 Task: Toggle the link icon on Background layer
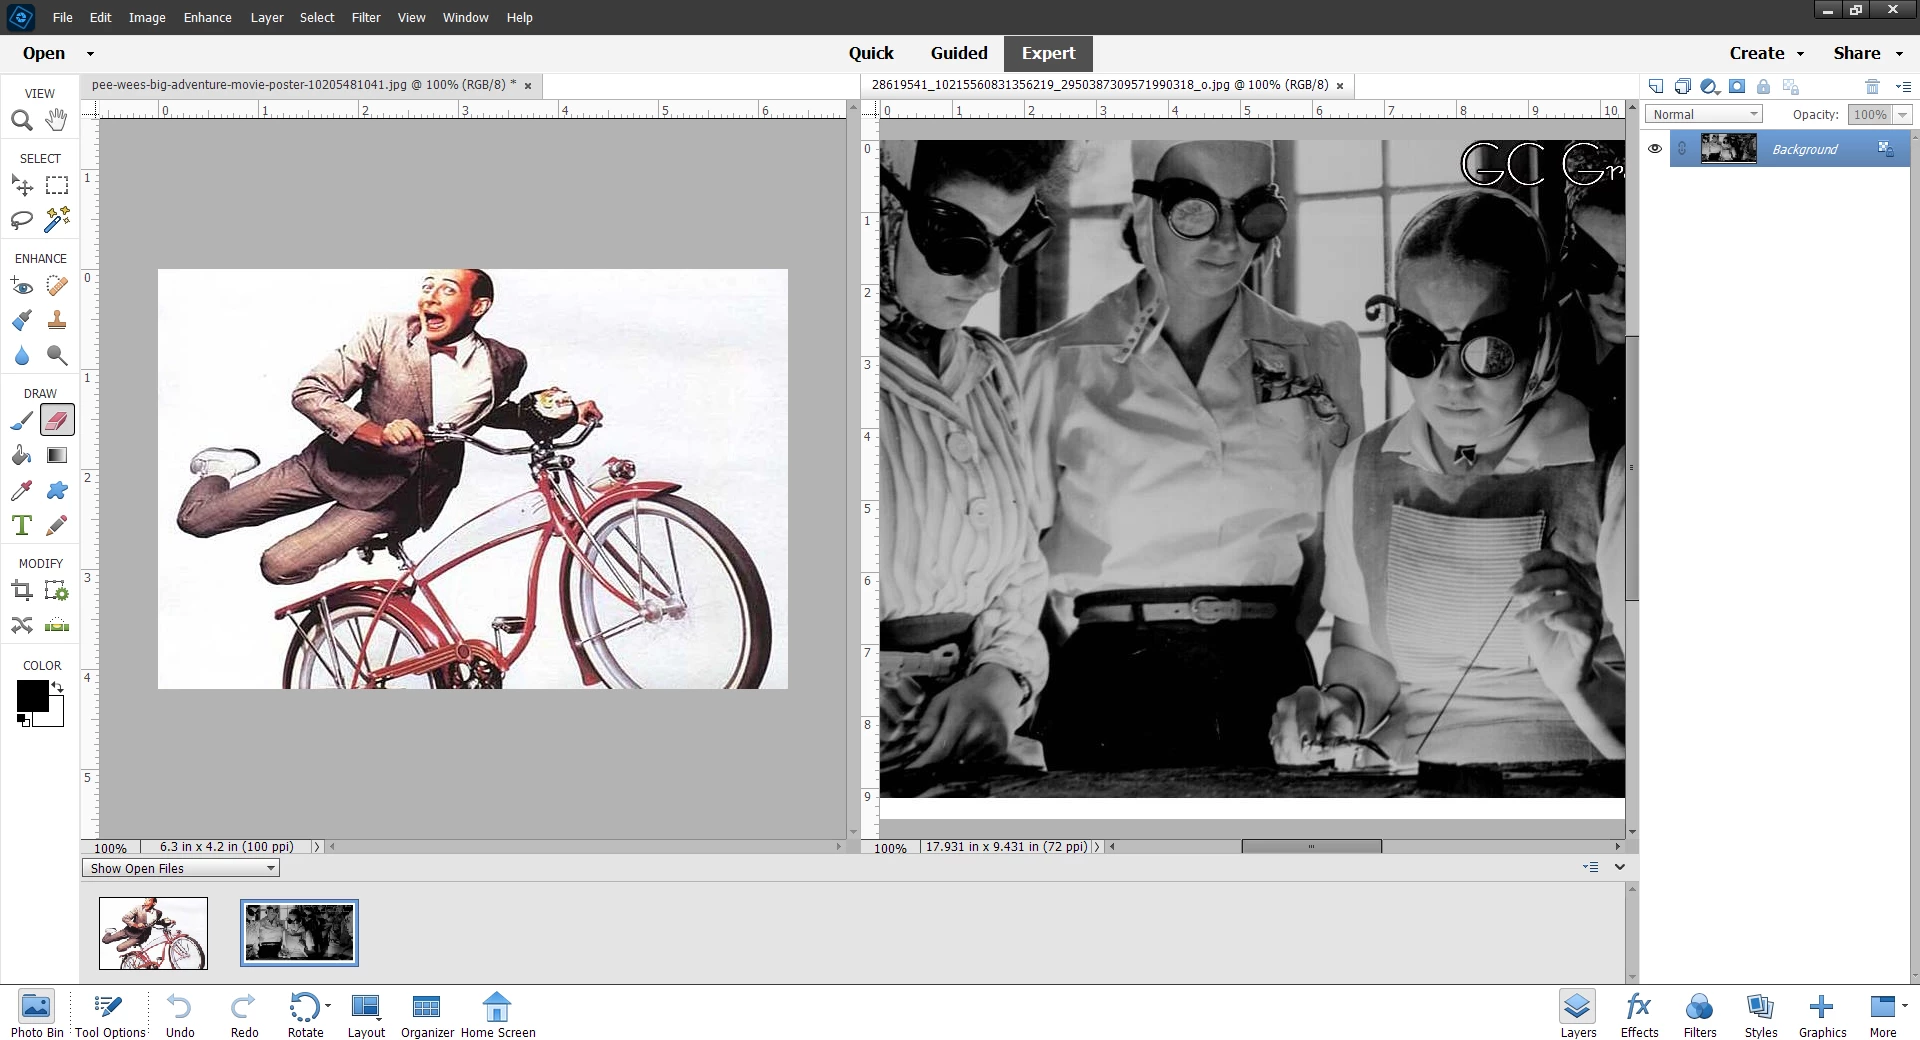(1682, 149)
